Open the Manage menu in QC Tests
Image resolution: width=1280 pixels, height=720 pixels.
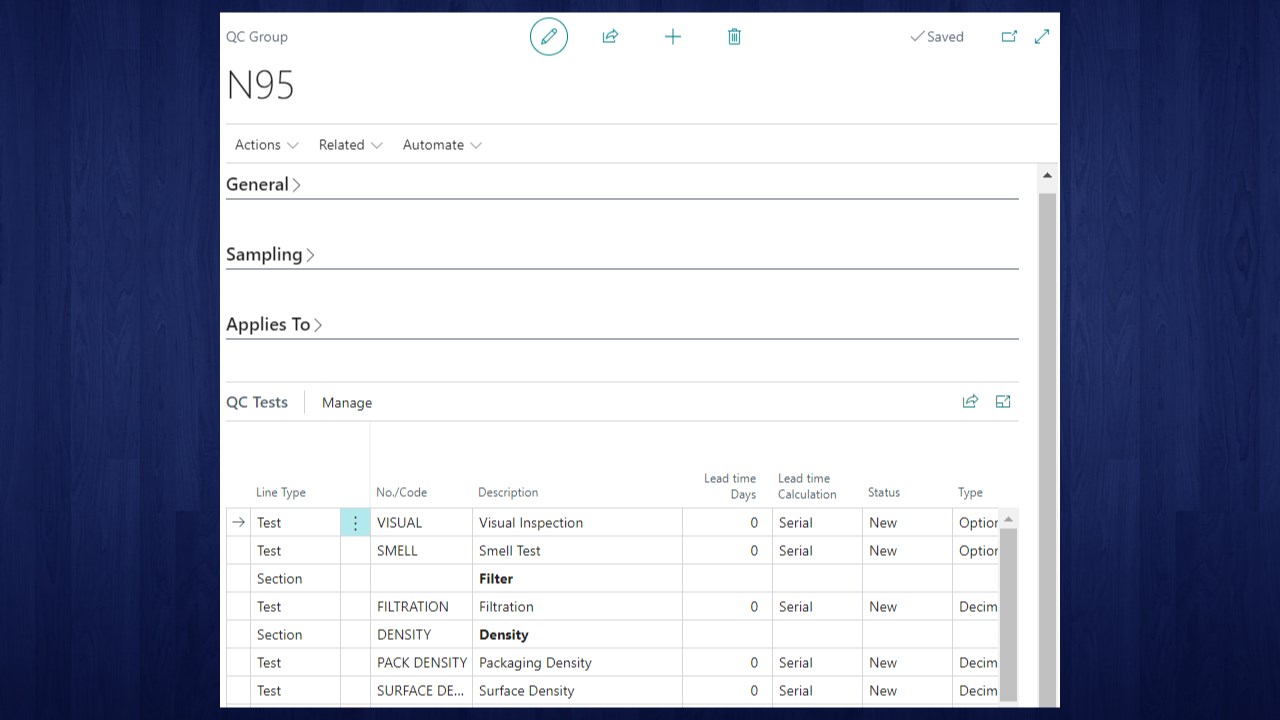coord(347,403)
